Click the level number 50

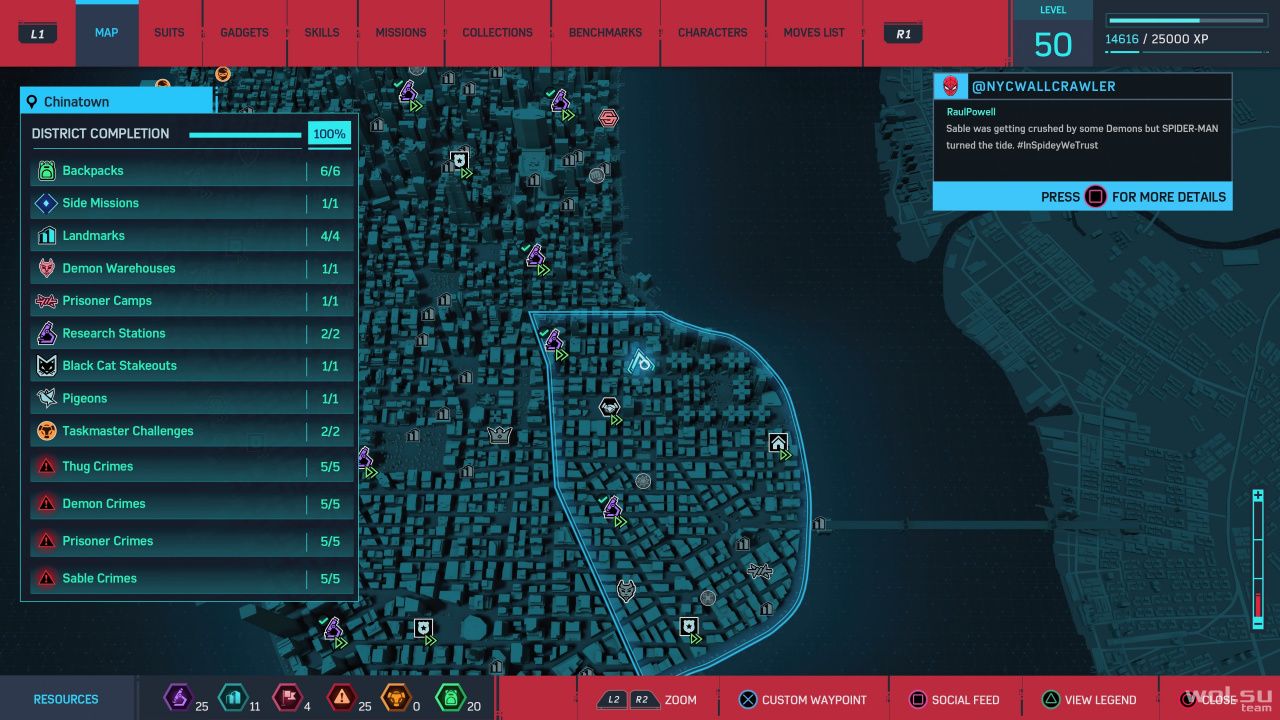(x=1053, y=44)
